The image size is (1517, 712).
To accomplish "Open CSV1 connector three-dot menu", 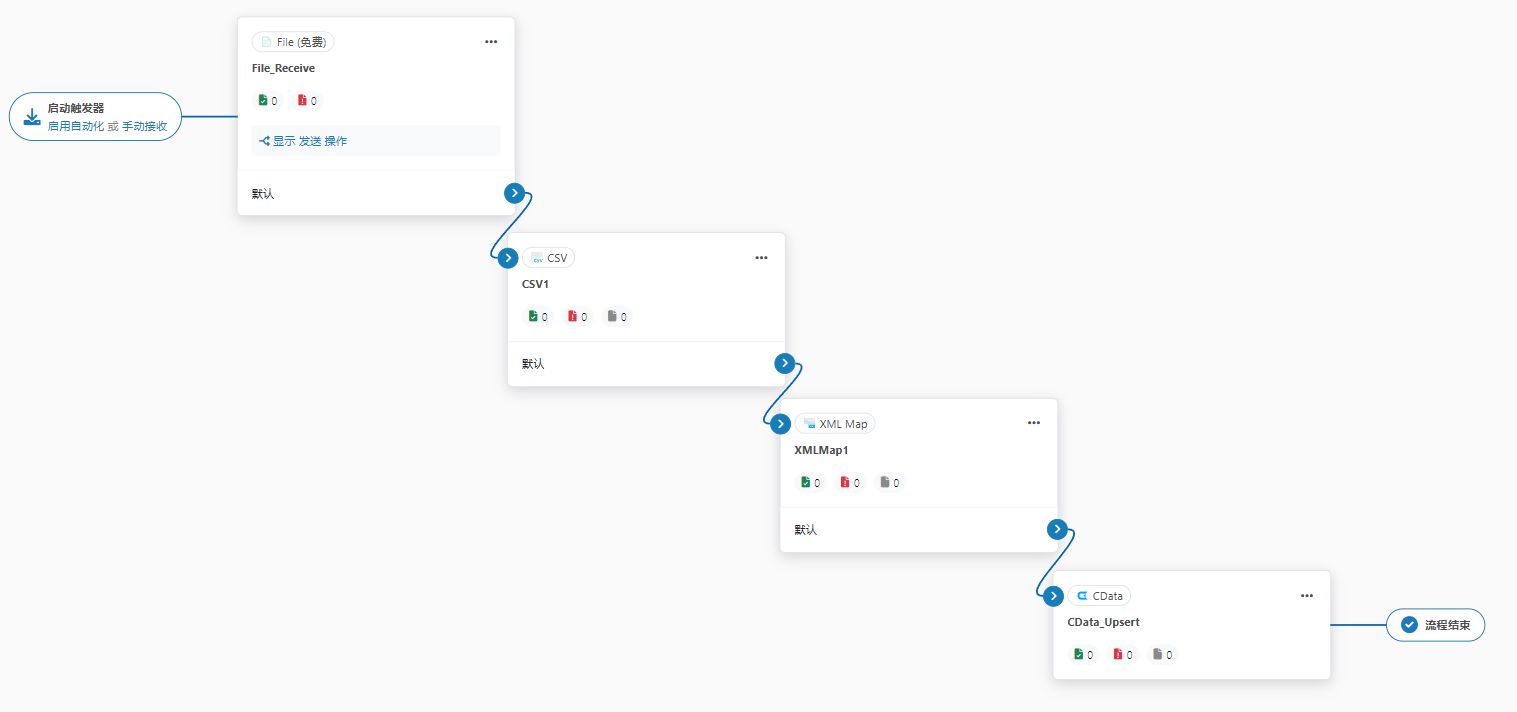I will (x=761, y=258).
